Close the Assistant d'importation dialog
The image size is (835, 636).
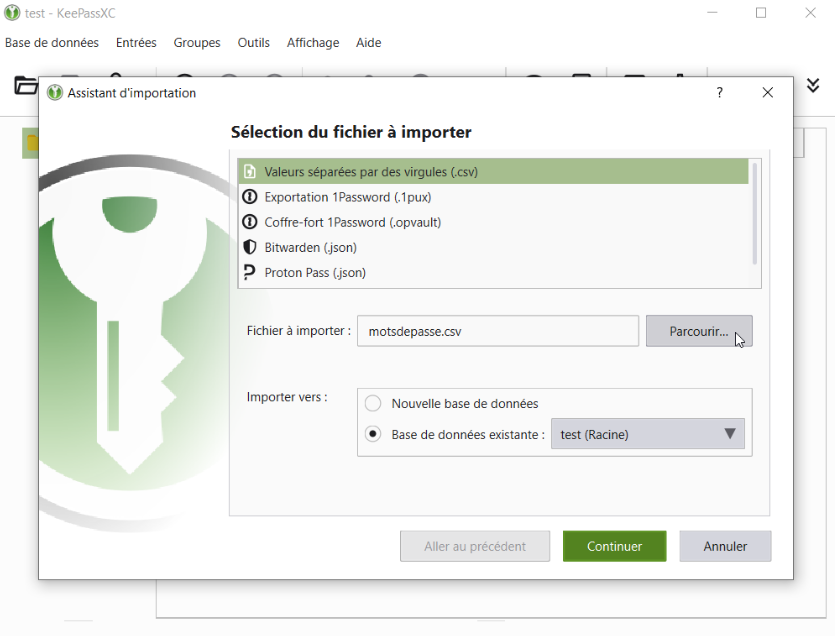tap(767, 93)
